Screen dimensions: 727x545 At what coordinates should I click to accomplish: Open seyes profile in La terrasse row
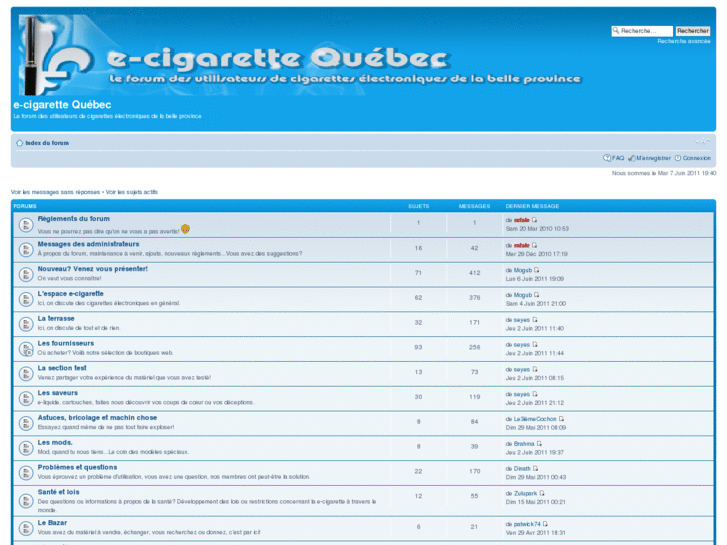522,320
